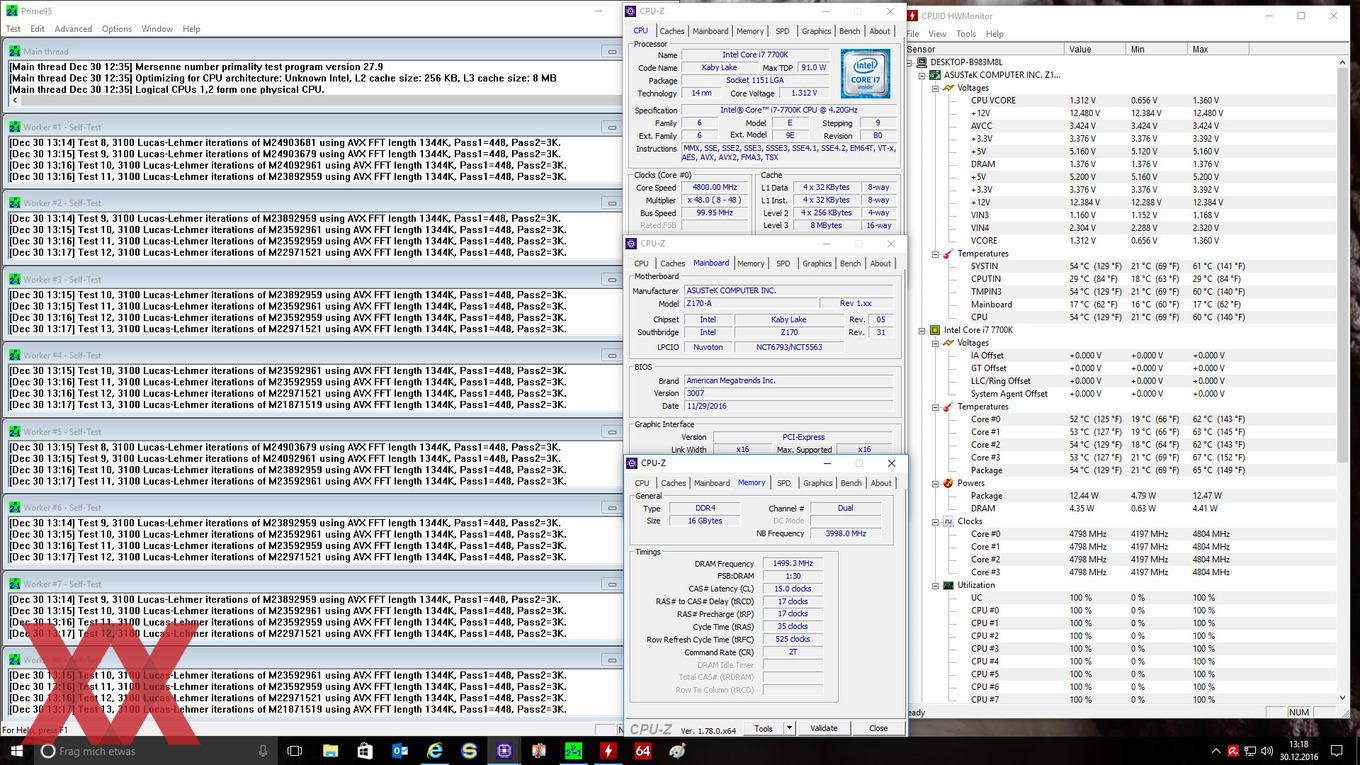Click the yellow S taskbar icon
Viewport: 1360px width, 765px height.
click(x=470, y=750)
